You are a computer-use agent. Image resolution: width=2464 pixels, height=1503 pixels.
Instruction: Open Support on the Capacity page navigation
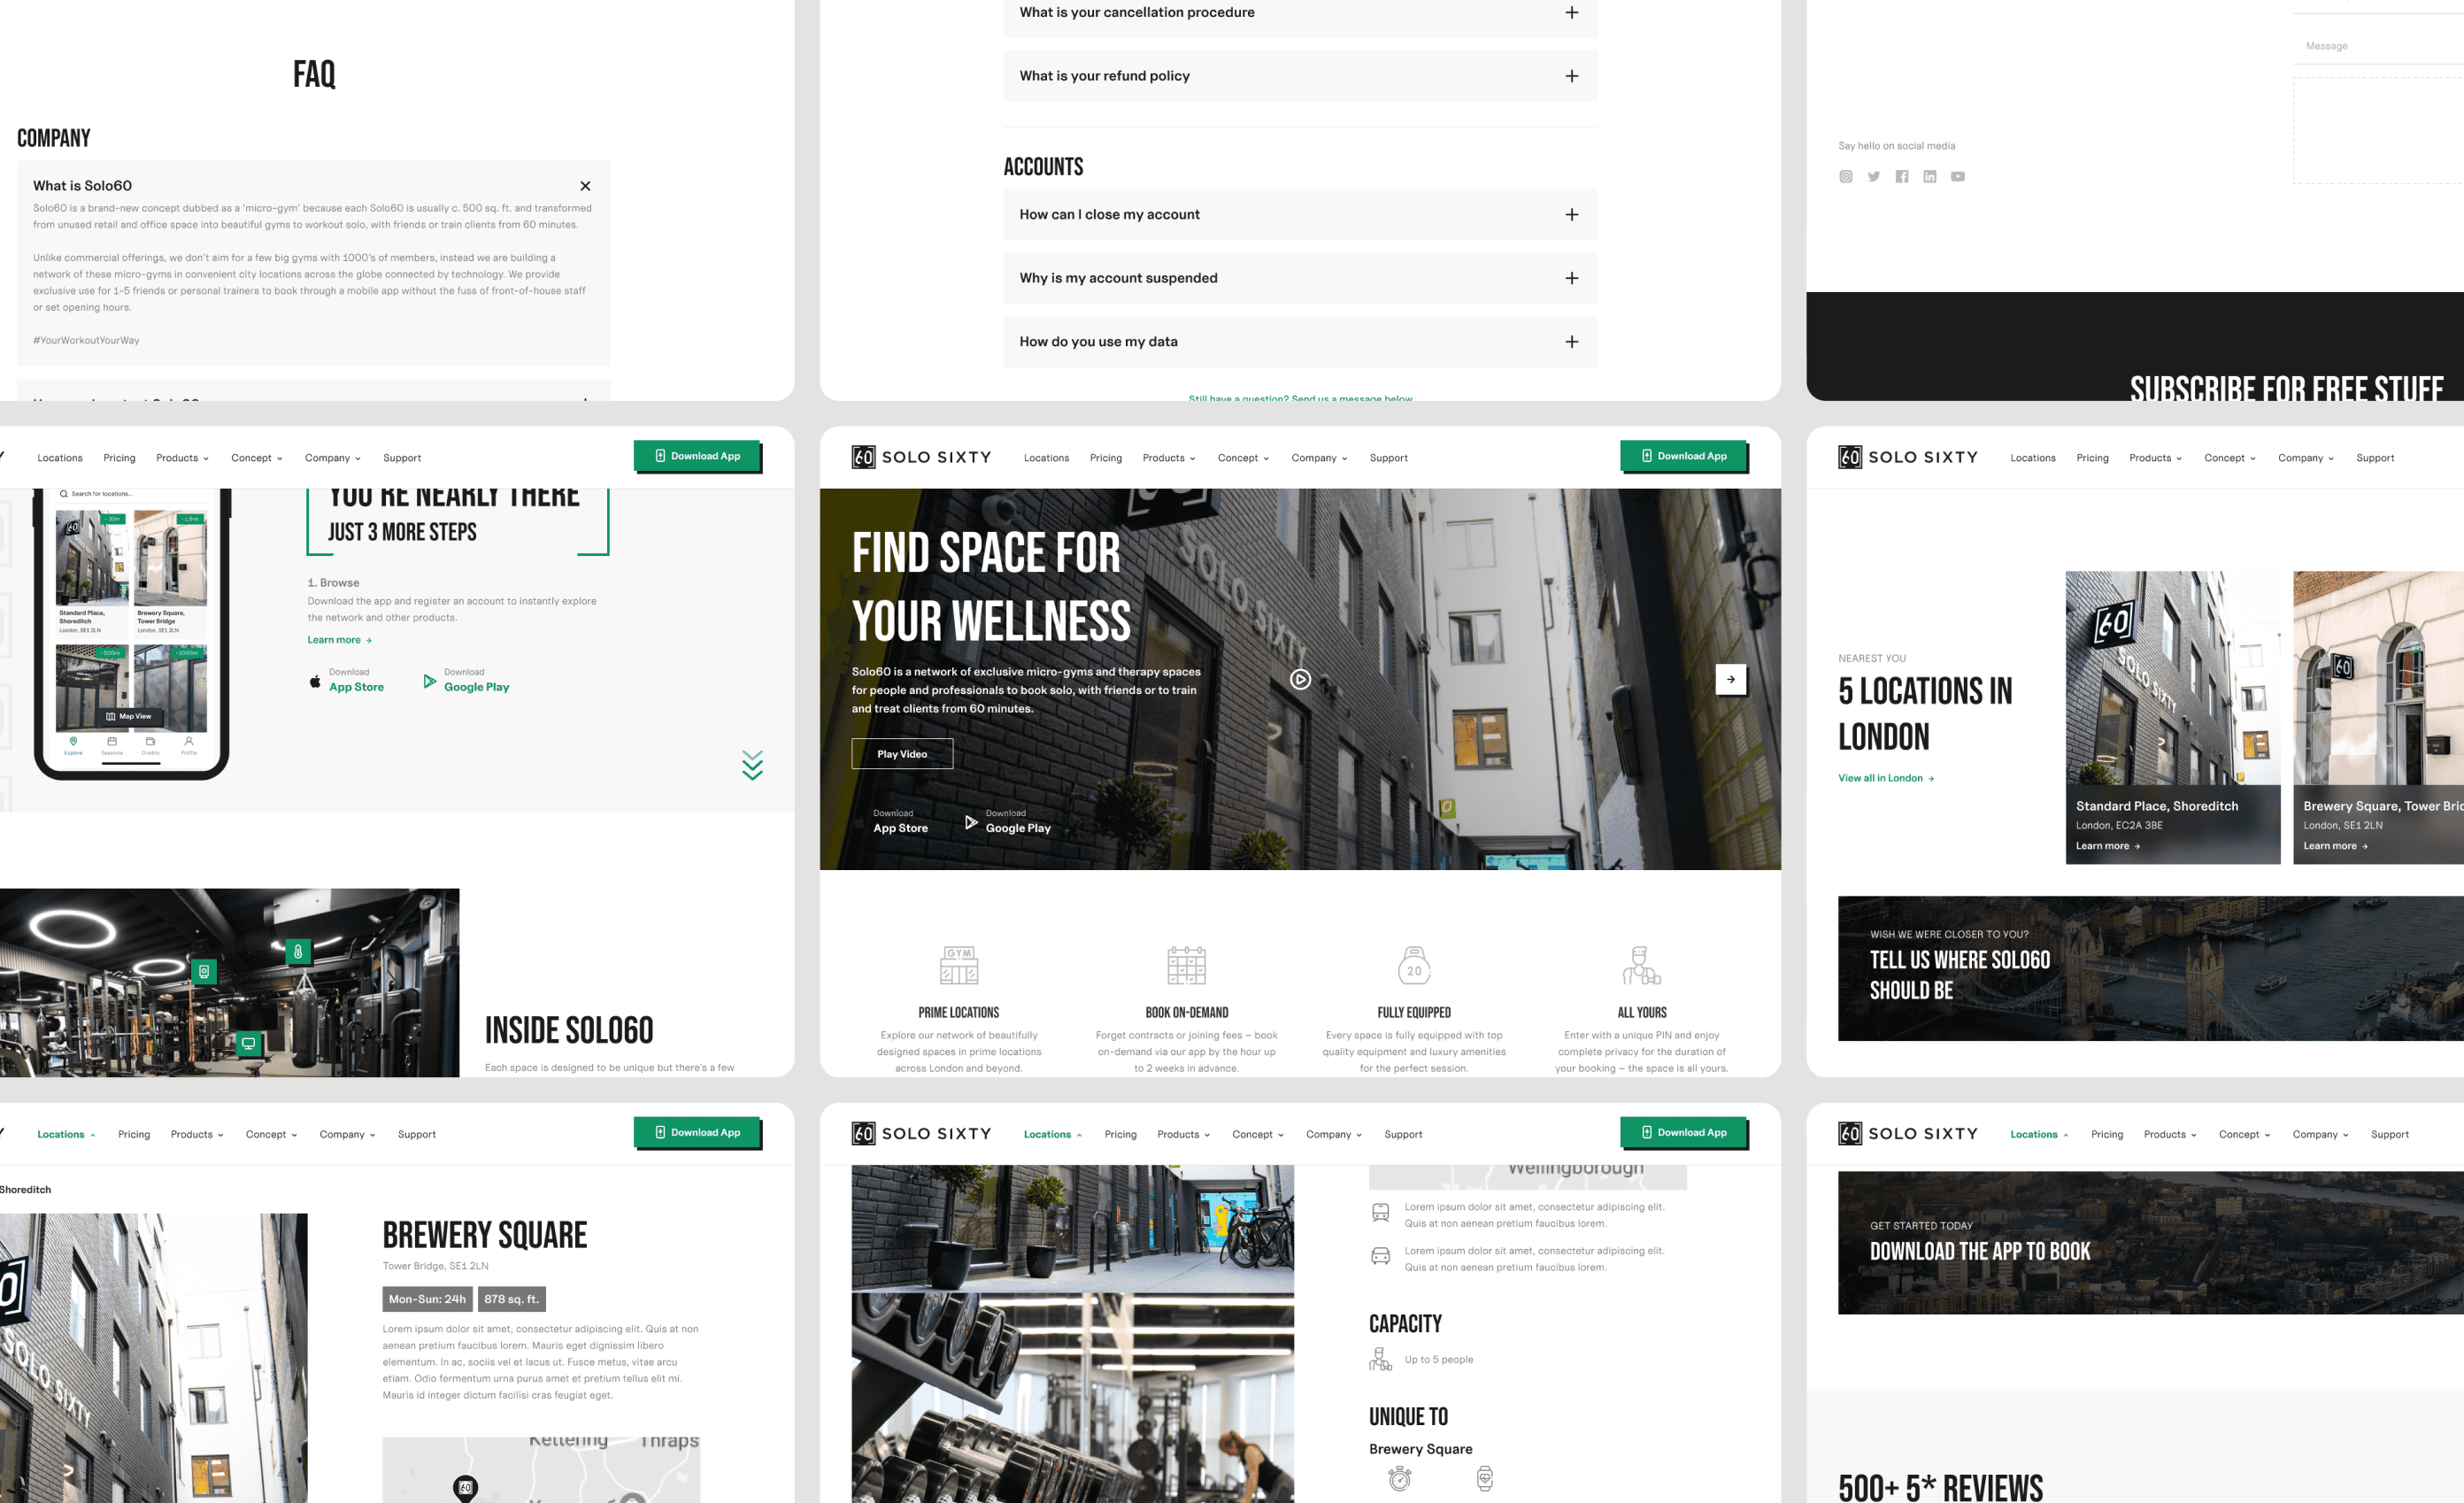[x=1403, y=1134]
